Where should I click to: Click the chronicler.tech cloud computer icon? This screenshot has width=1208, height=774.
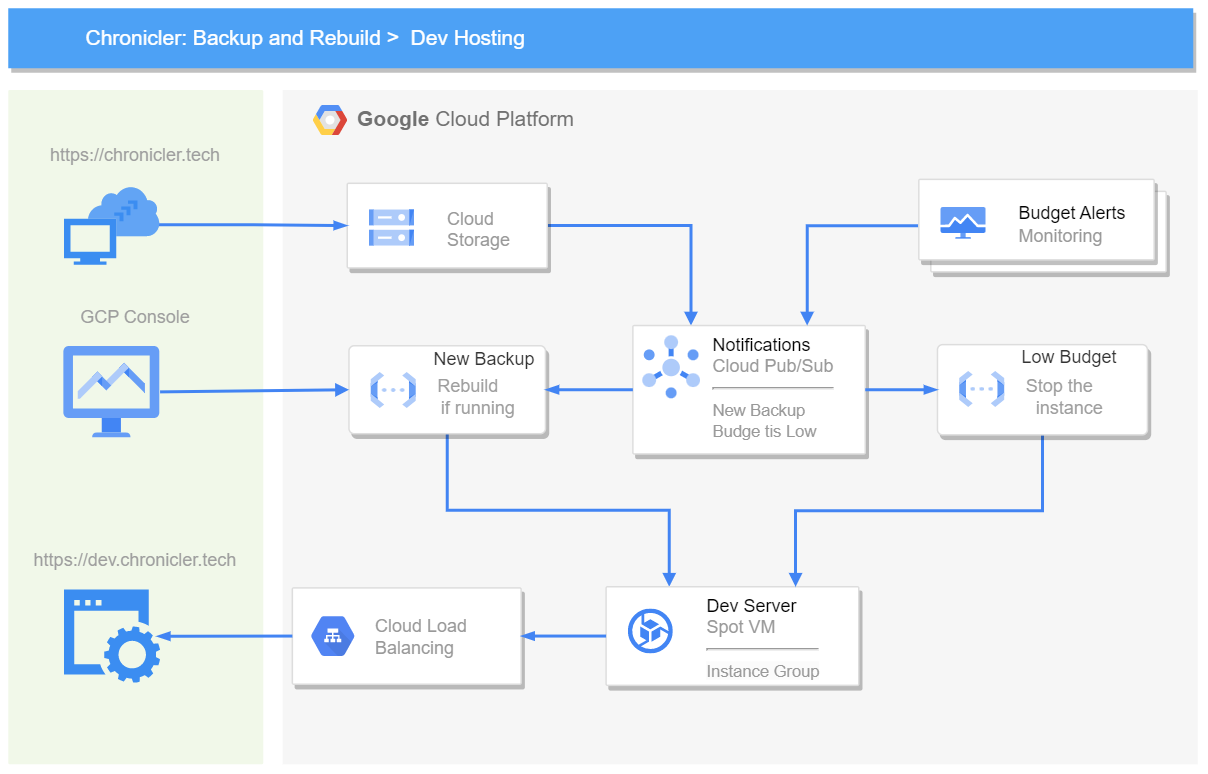point(111,227)
